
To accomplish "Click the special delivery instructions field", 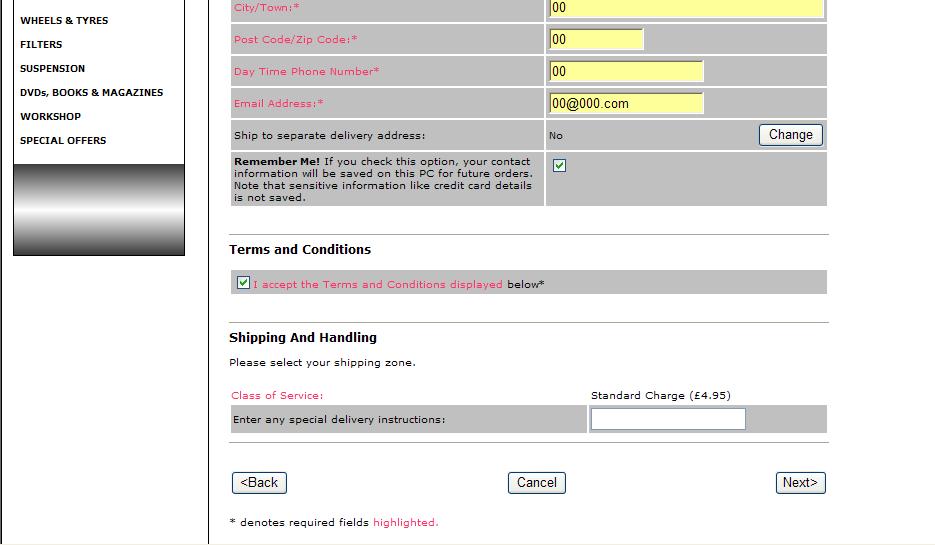I will (668, 419).
